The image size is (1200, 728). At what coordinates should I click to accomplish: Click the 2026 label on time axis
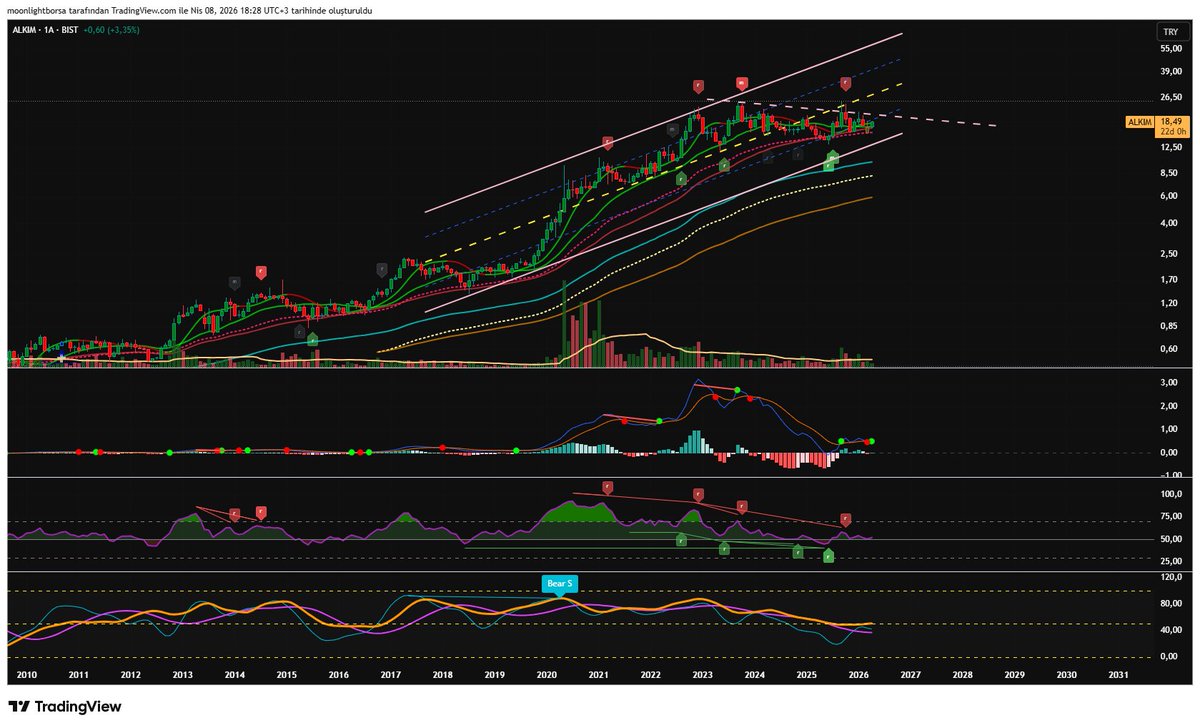point(858,675)
